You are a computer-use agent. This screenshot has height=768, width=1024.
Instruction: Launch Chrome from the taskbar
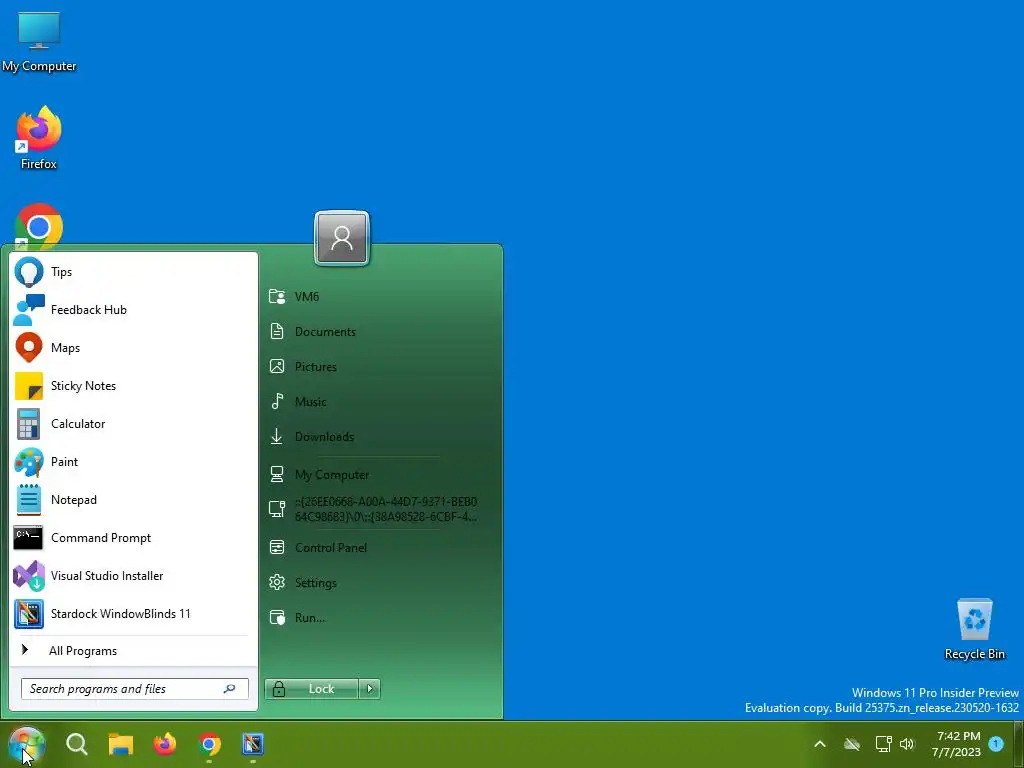(209, 744)
